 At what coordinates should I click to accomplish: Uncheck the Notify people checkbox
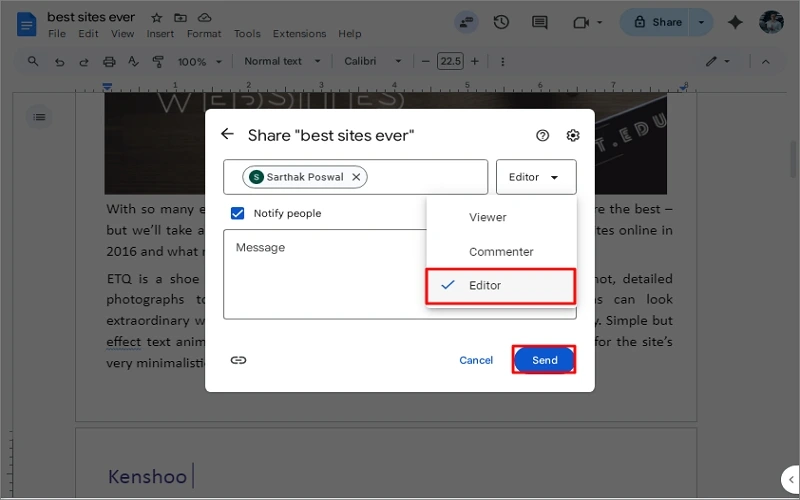point(237,213)
